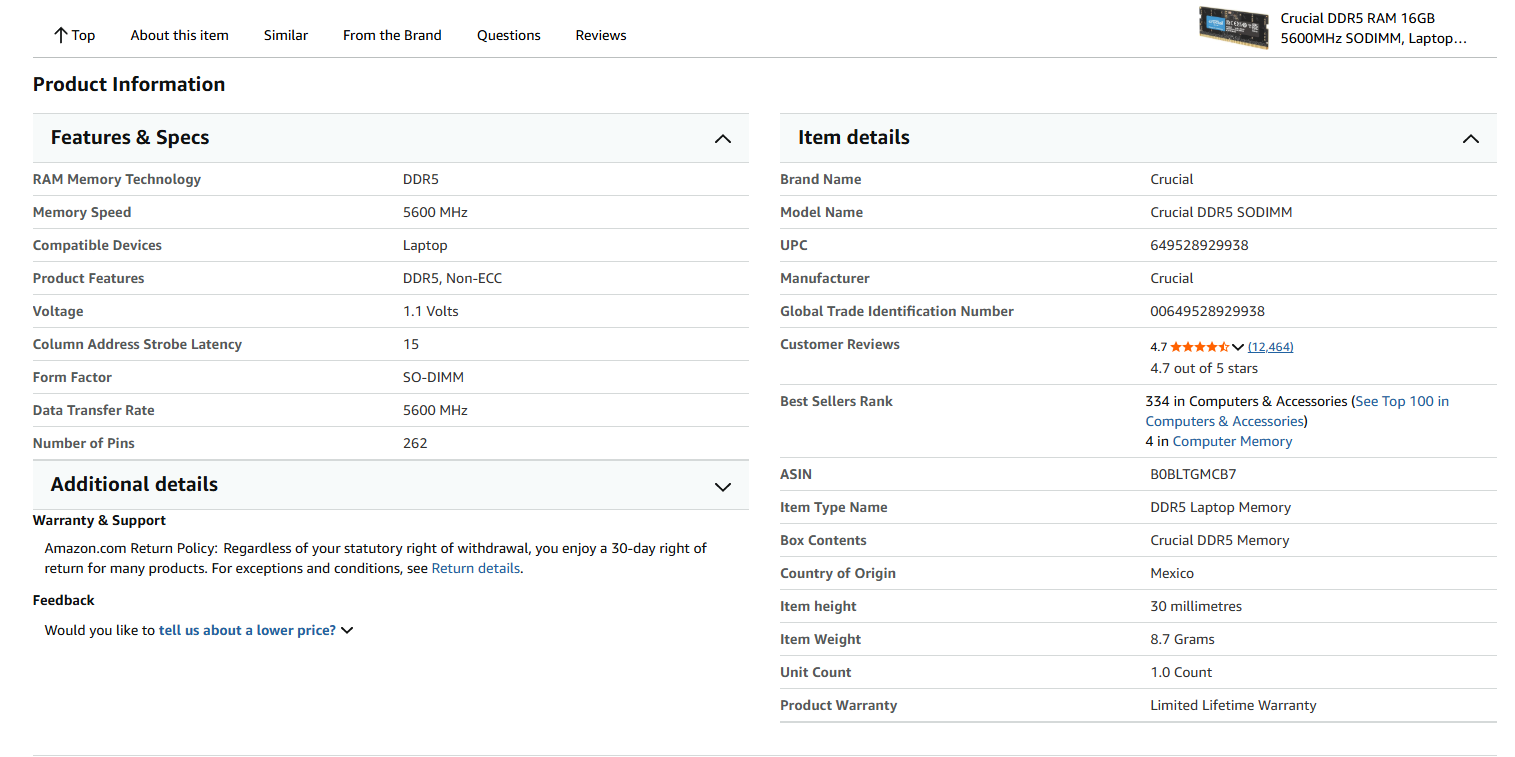Viewport: 1515px width, 757px height.
Task: Click the Manufacturer value Crucial
Action: tap(1172, 278)
